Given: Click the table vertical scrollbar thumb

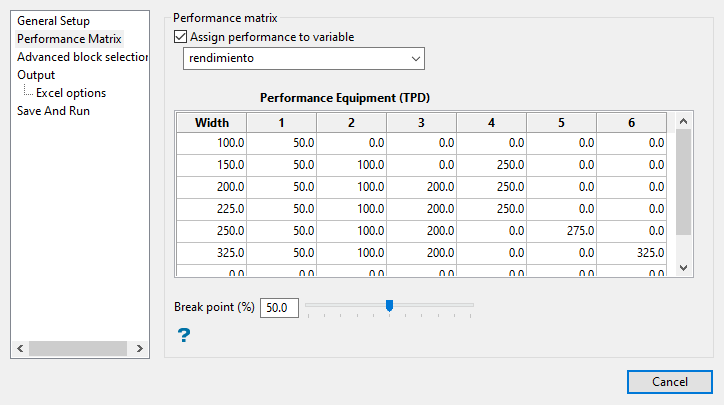Looking at the screenshot, I should [x=684, y=180].
